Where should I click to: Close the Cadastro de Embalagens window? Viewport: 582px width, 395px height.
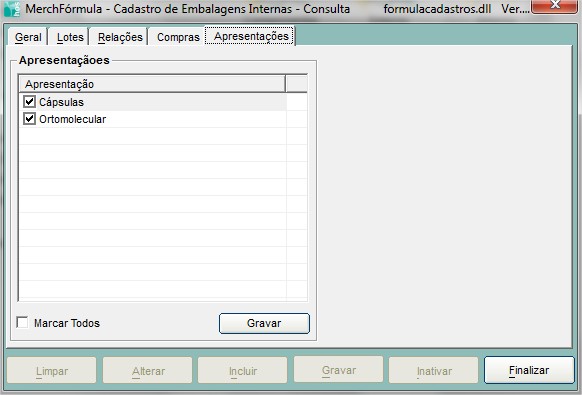tap(555, 5)
